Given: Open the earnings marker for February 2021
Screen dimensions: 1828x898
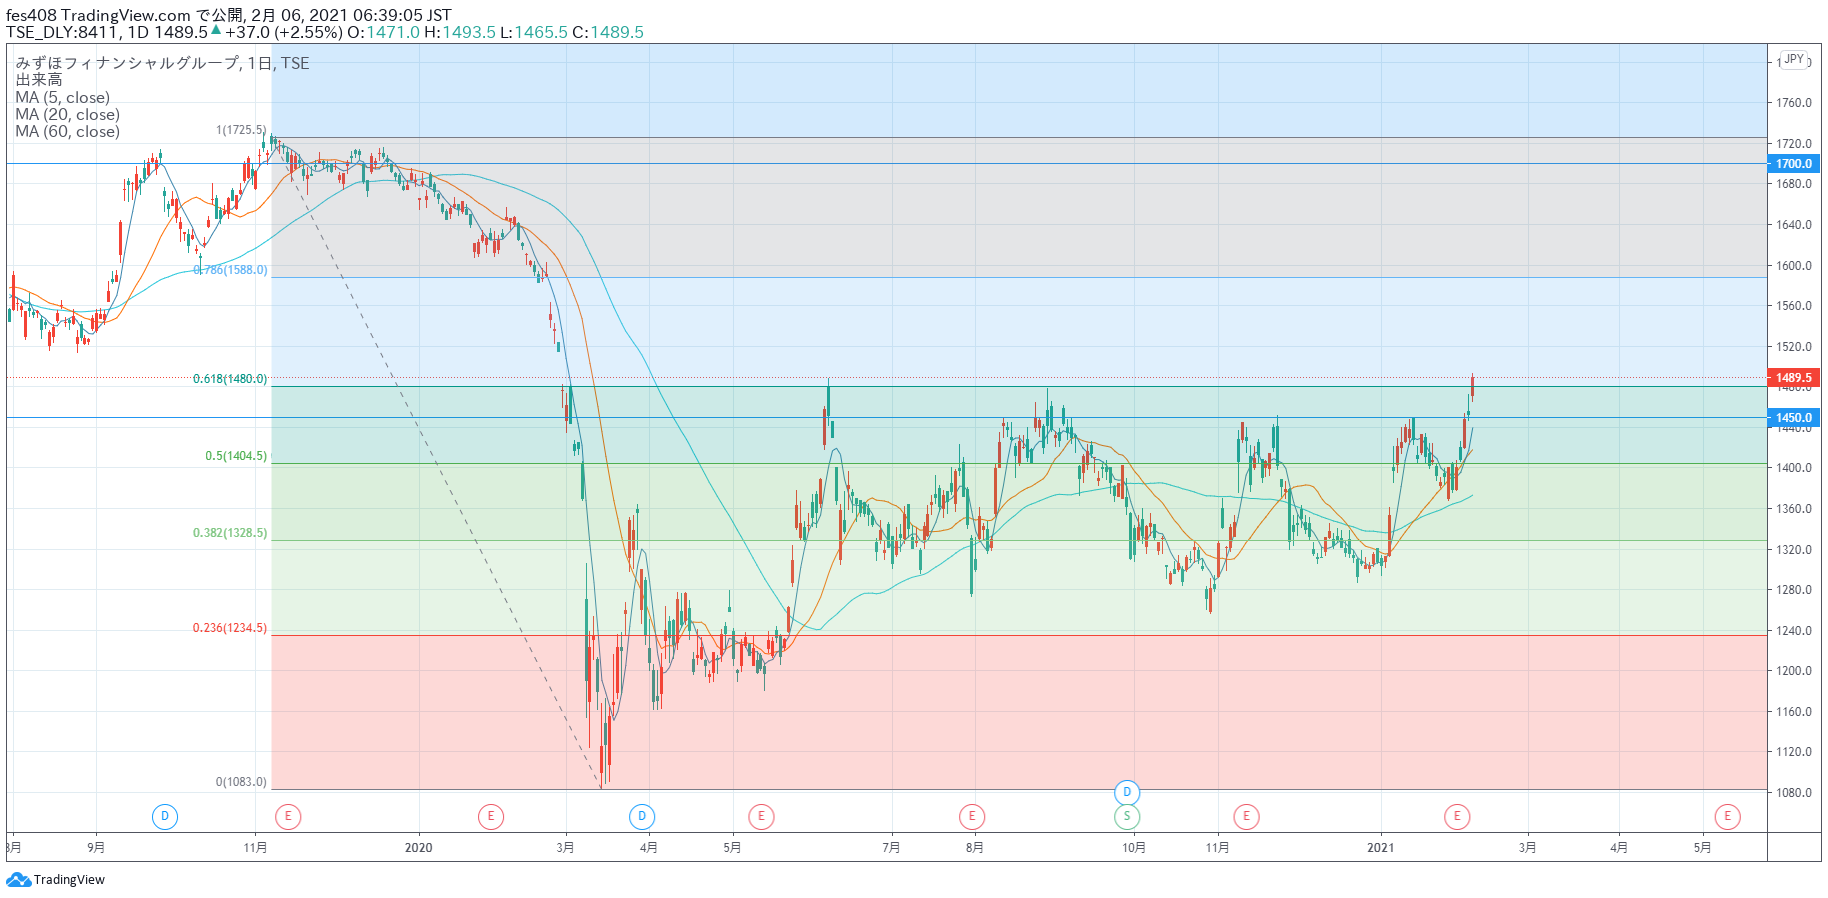Looking at the screenshot, I should (1457, 816).
